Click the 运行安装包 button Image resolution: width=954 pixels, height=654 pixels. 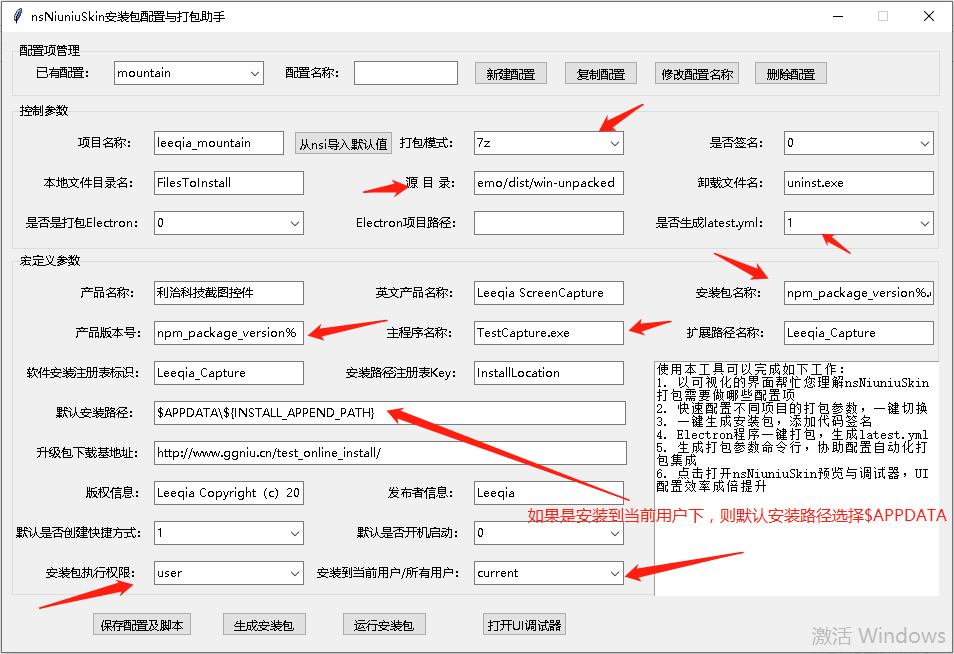pyautogui.click(x=383, y=625)
